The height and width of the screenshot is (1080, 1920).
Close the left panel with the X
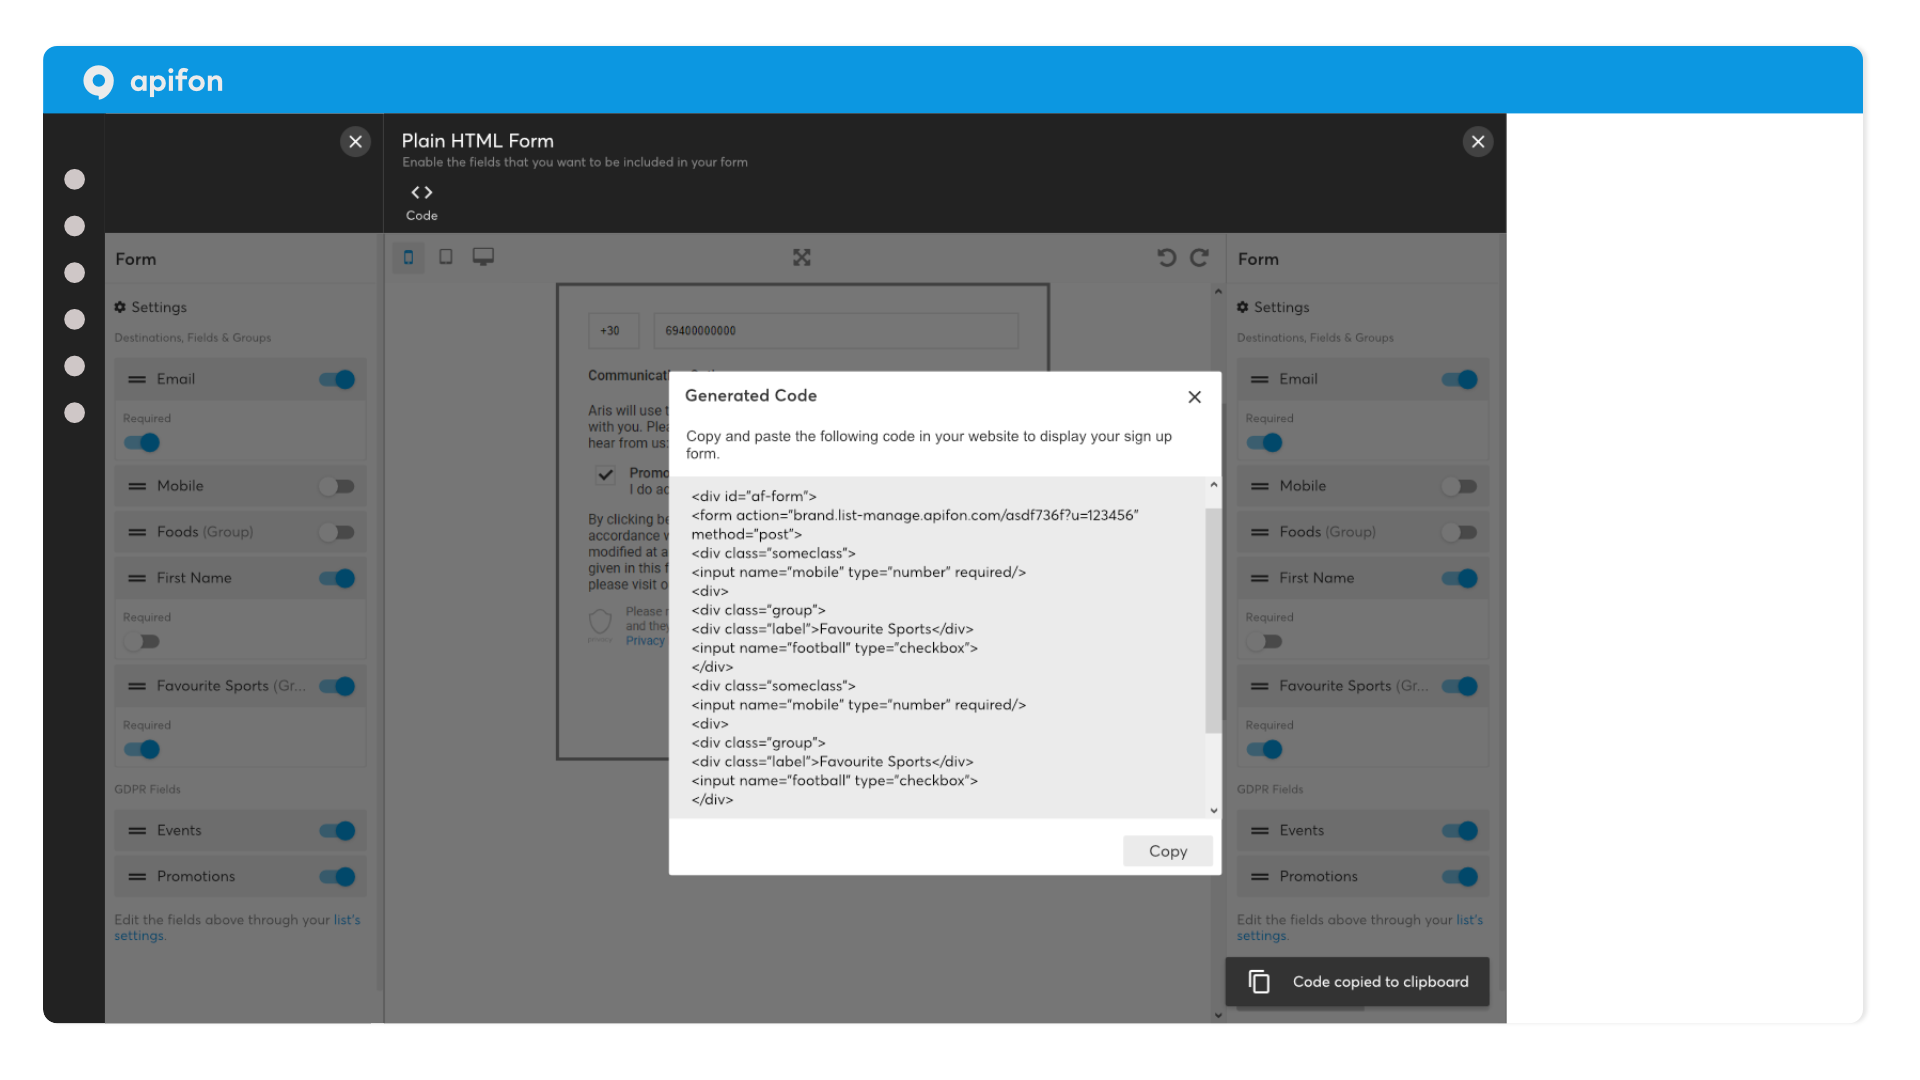click(x=355, y=142)
